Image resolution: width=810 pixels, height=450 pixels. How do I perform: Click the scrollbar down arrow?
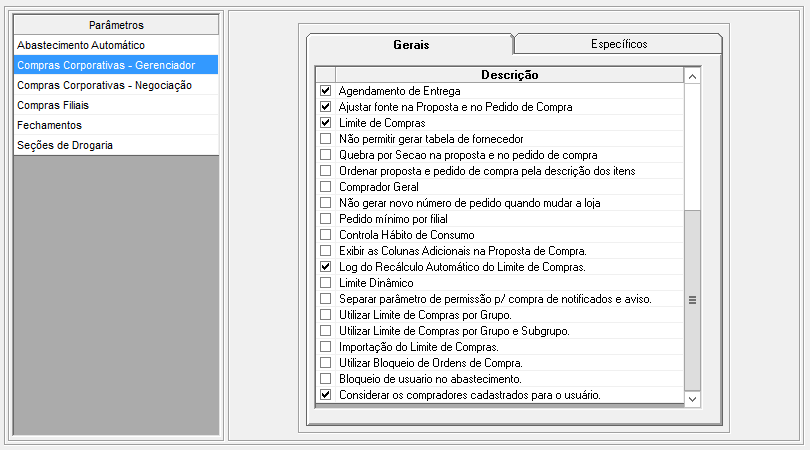click(x=692, y=399)
